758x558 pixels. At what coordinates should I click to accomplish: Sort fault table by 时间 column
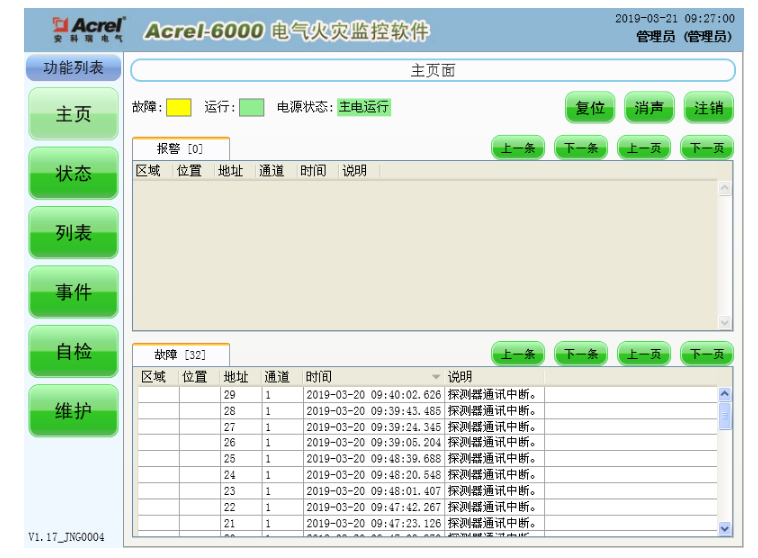tap(373, 377)
